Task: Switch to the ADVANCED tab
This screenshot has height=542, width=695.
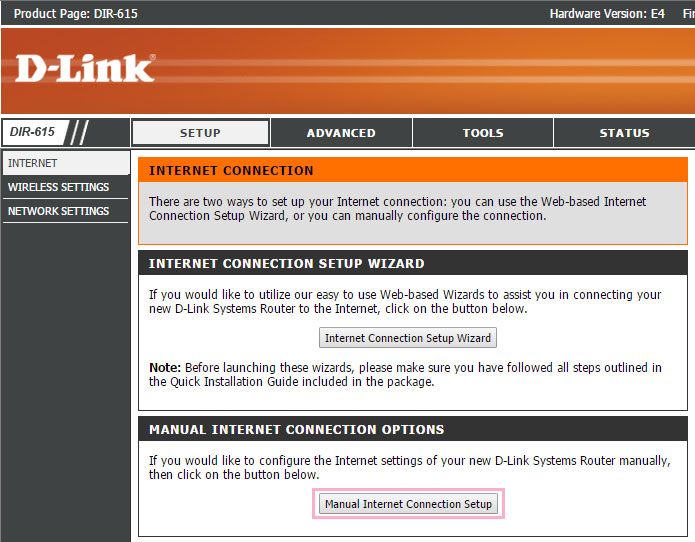Action: (341, 133)
